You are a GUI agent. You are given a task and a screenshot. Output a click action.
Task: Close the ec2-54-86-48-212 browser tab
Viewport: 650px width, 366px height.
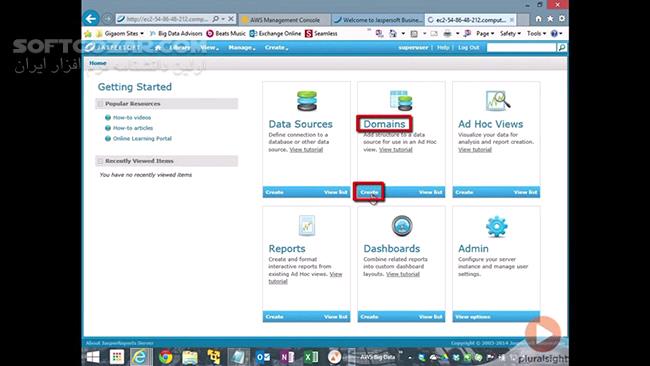(512, 19)
